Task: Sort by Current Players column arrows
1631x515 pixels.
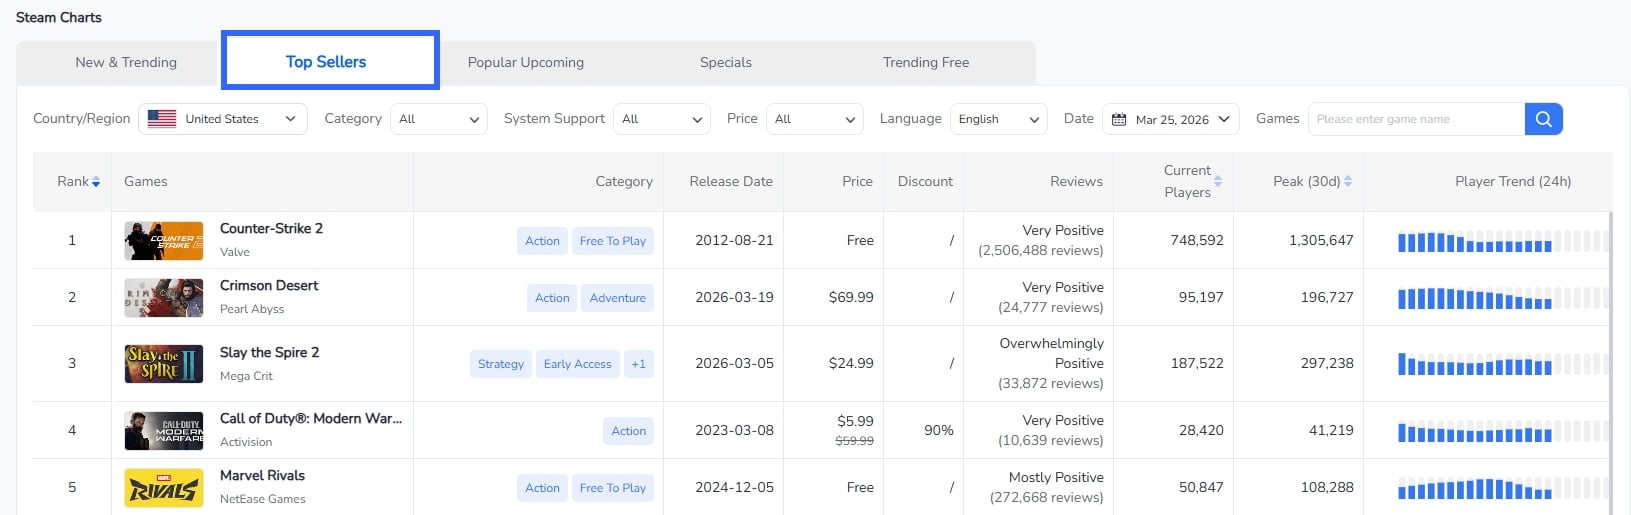Action: (1218, 181)
